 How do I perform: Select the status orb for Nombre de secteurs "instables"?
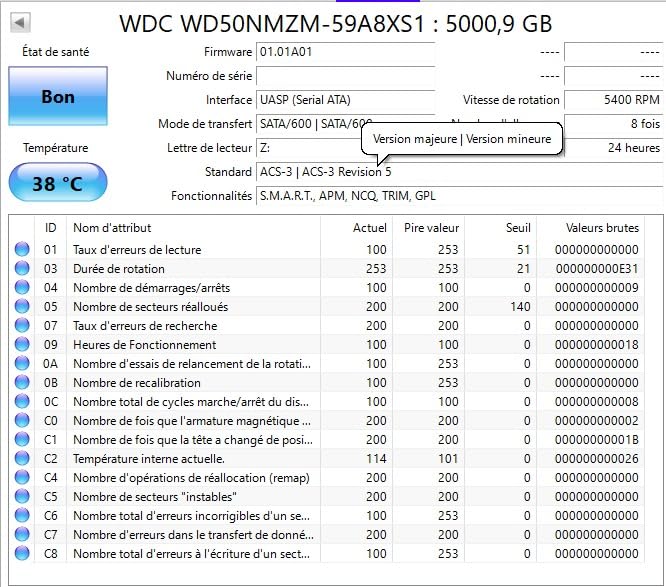(x=22, y=496)
